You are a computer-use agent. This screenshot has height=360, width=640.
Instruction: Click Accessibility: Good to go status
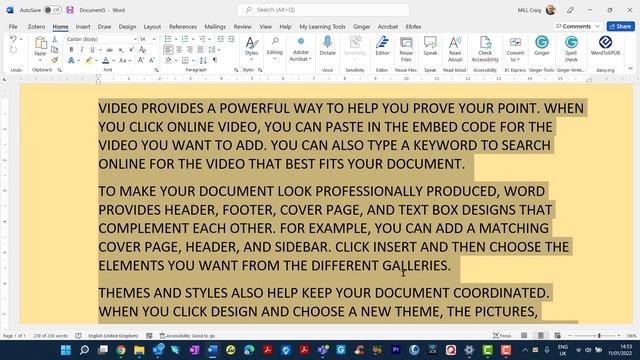pyautogui.click(x=187, y=336)
